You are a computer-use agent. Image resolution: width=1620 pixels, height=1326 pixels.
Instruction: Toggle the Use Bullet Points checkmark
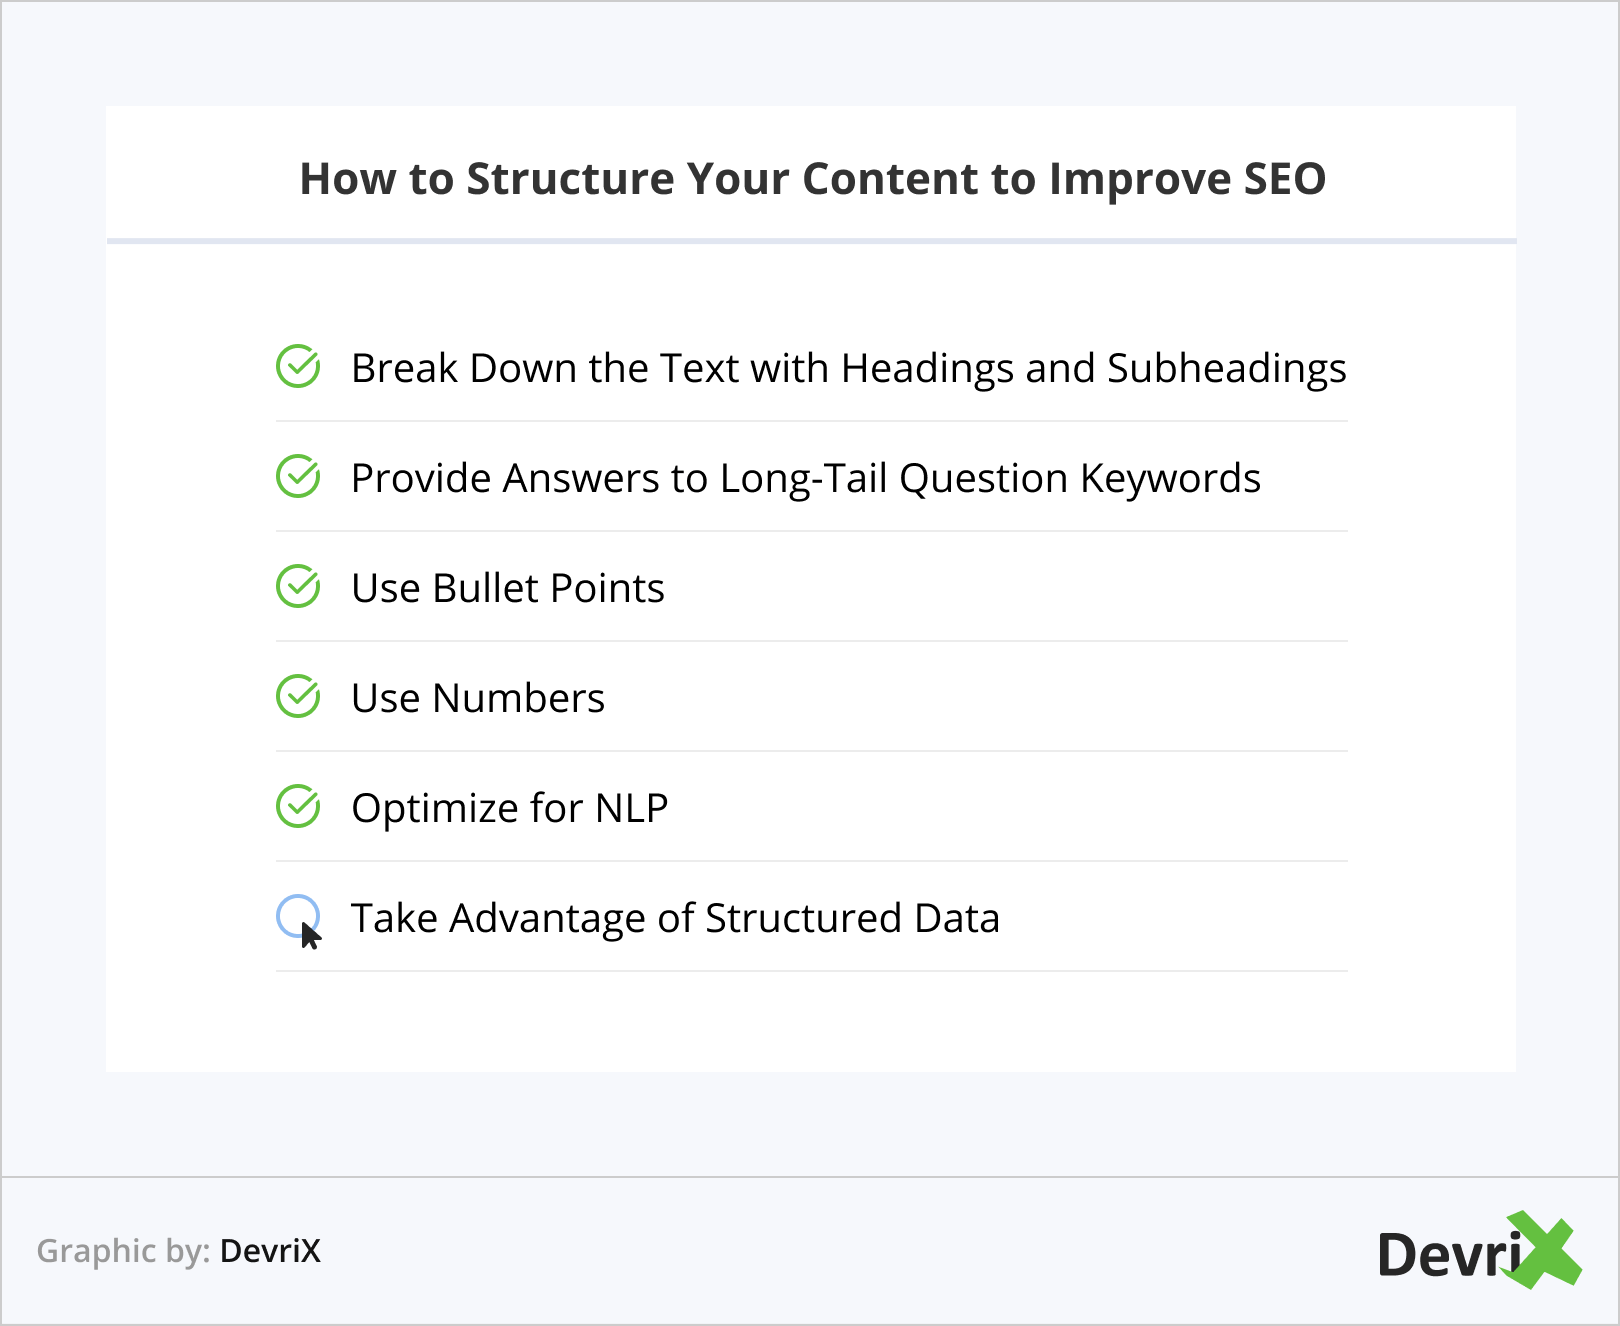click(x=298, y=587)
